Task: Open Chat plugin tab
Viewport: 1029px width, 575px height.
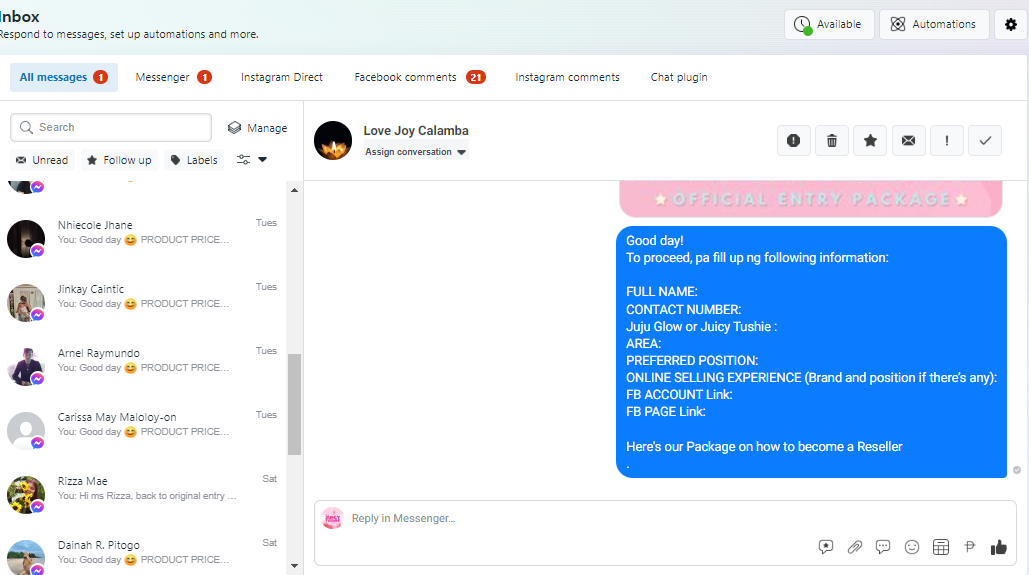Action: [679, 77]
